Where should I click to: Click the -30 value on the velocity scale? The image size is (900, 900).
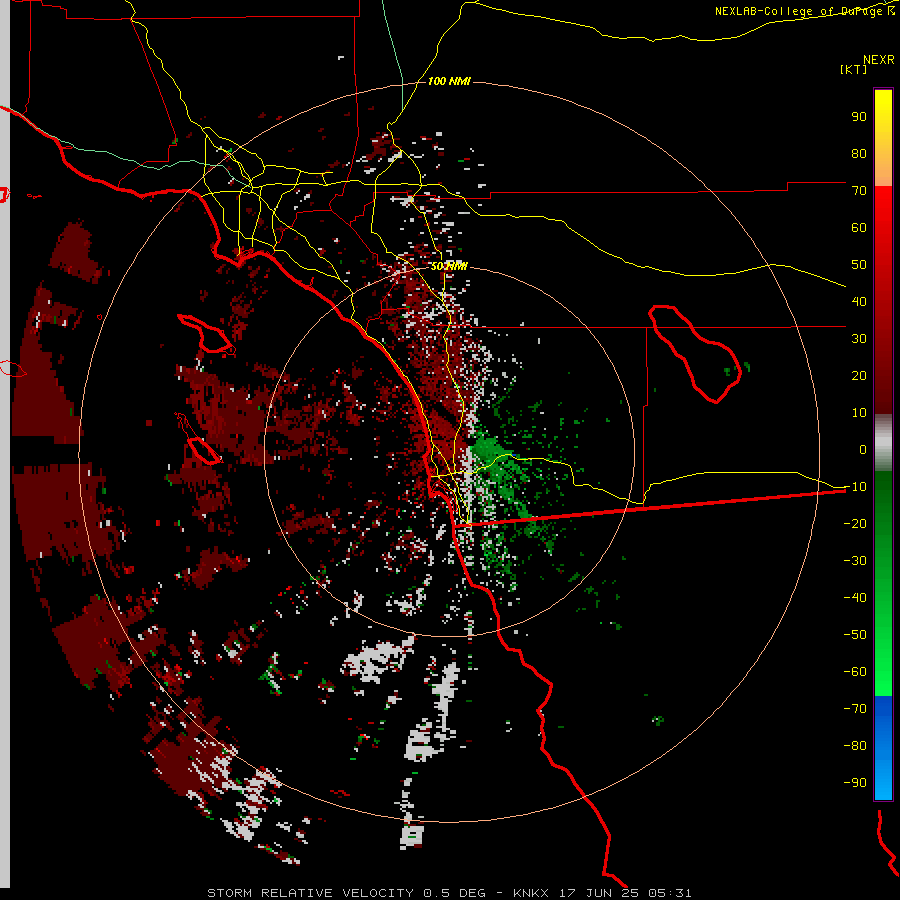click(855, 561)
